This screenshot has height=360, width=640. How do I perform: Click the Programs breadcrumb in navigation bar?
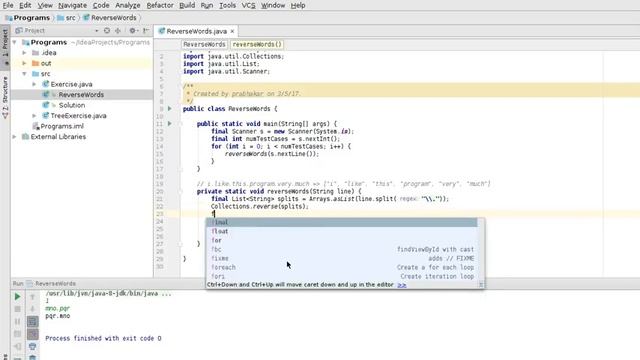tap(28, 18)
